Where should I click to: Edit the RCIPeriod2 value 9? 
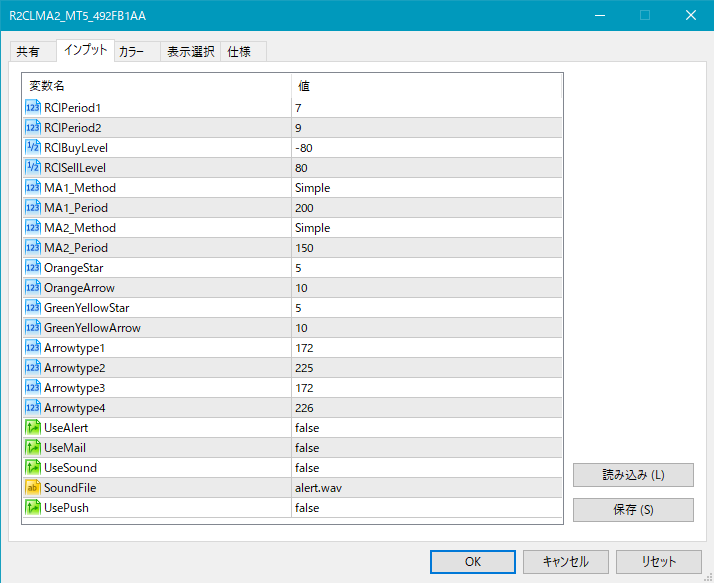[427, 128]
